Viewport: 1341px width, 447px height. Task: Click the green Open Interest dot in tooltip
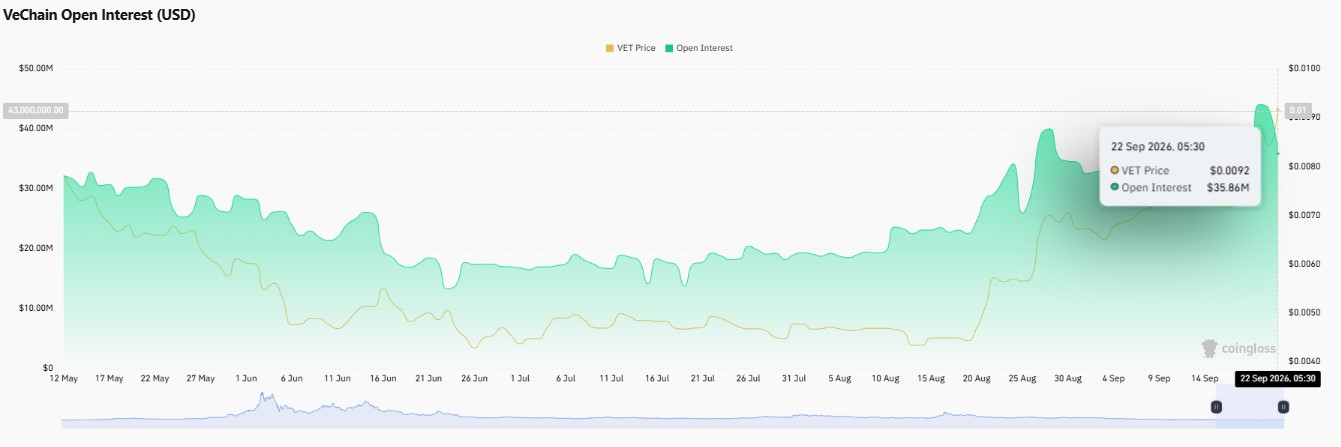click(x=1115, y=187)
